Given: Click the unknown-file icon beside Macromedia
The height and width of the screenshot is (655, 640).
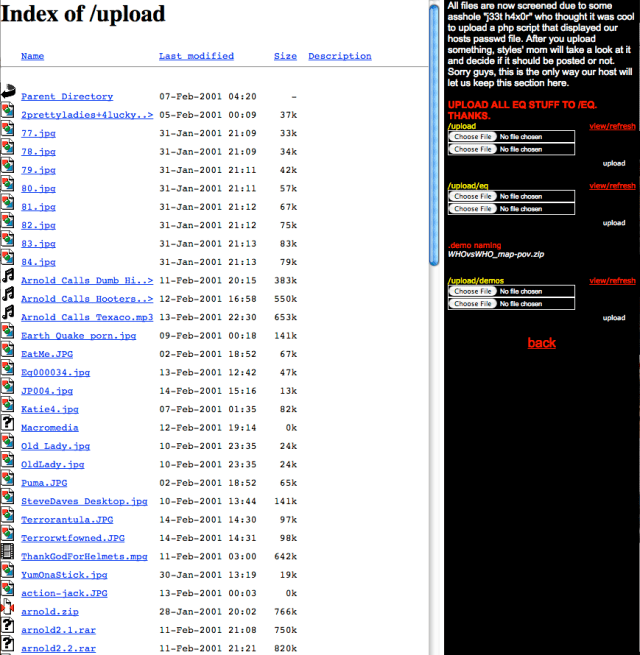Looking at the screenshot, I should (8, 426).
